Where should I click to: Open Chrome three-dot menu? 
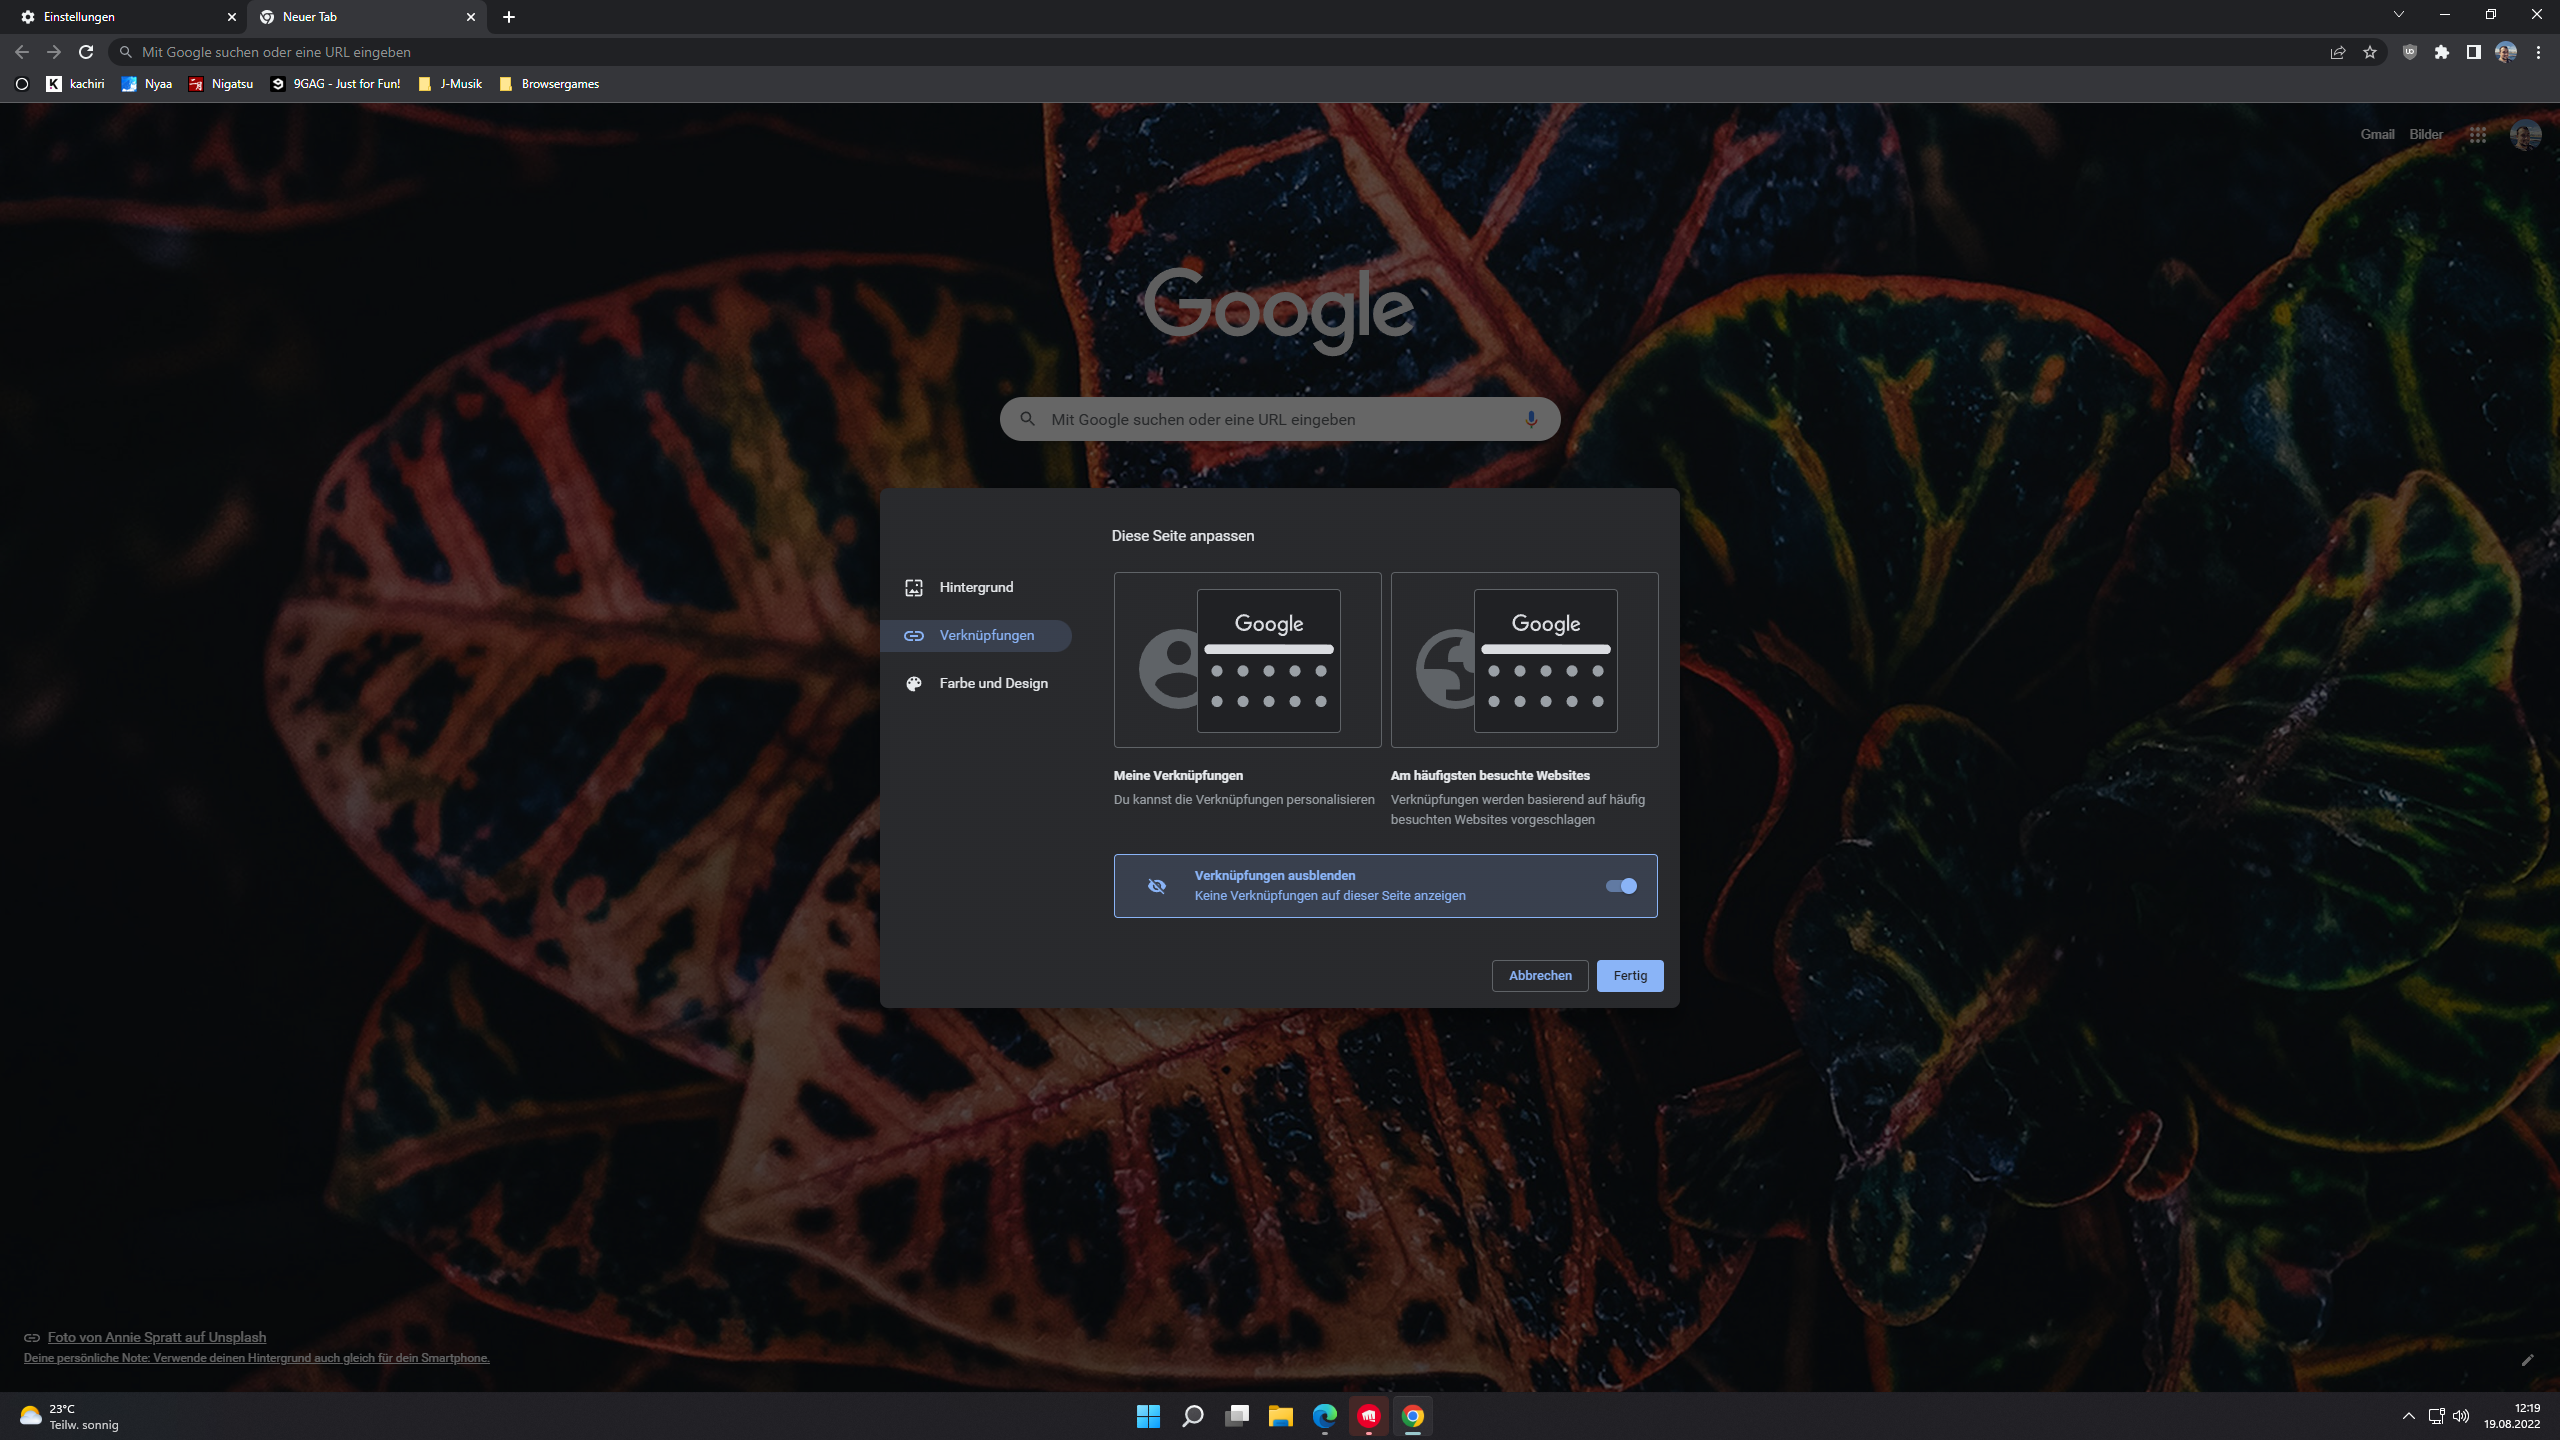[2538, 52]
